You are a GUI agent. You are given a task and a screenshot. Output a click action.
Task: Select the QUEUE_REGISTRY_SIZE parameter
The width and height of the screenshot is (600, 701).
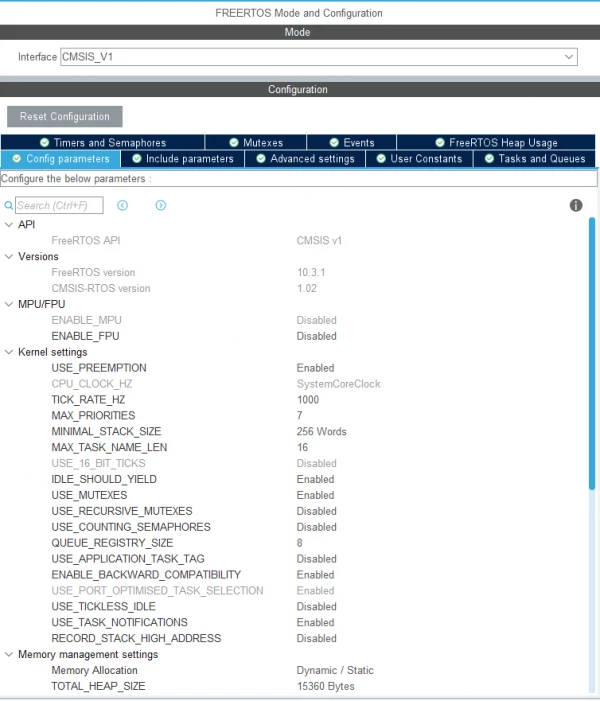(112, 543)
